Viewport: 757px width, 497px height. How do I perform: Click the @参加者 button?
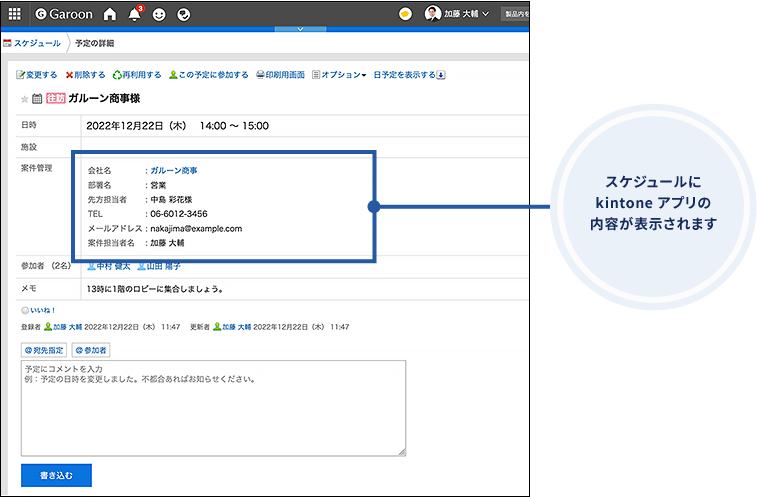[x=91, y=350]
